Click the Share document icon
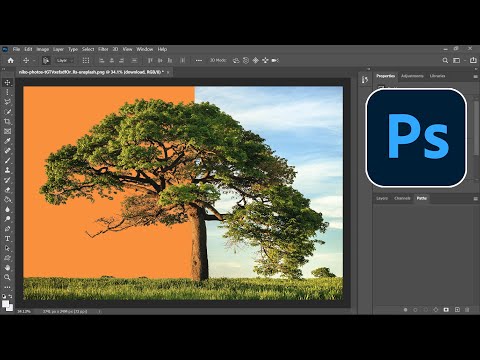The height and width of the screenshot is (360, 480). coord(473,60)
